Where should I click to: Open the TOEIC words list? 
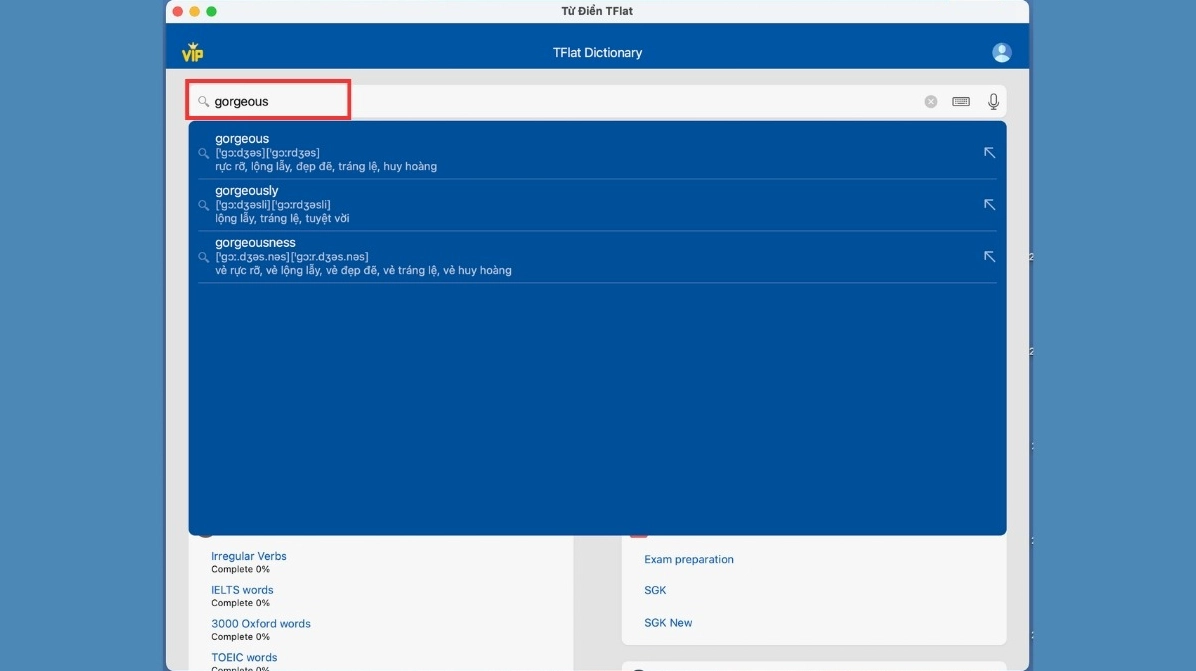click(x=244, y=657)
